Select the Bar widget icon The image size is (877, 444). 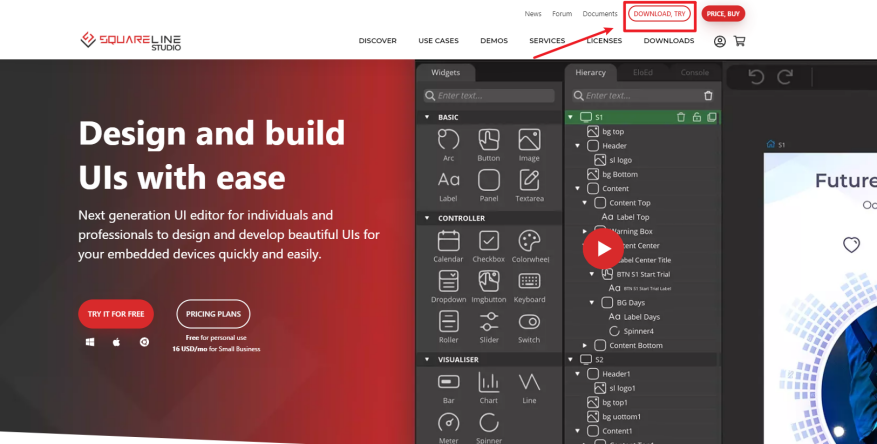pos(449,382)
